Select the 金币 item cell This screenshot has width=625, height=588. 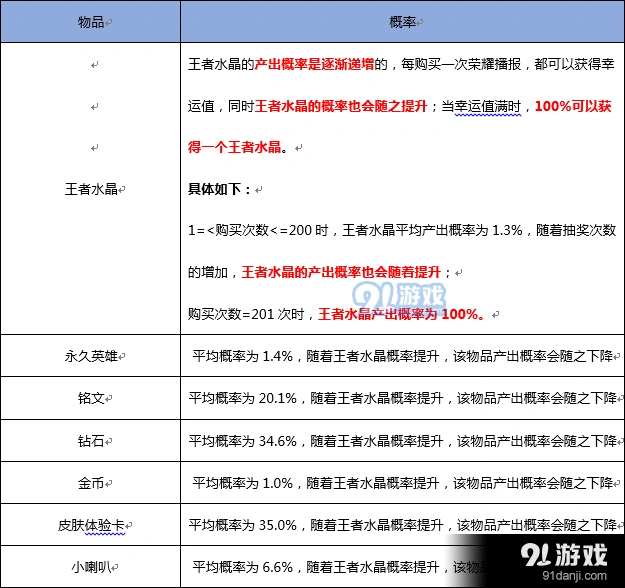point(90,483)
